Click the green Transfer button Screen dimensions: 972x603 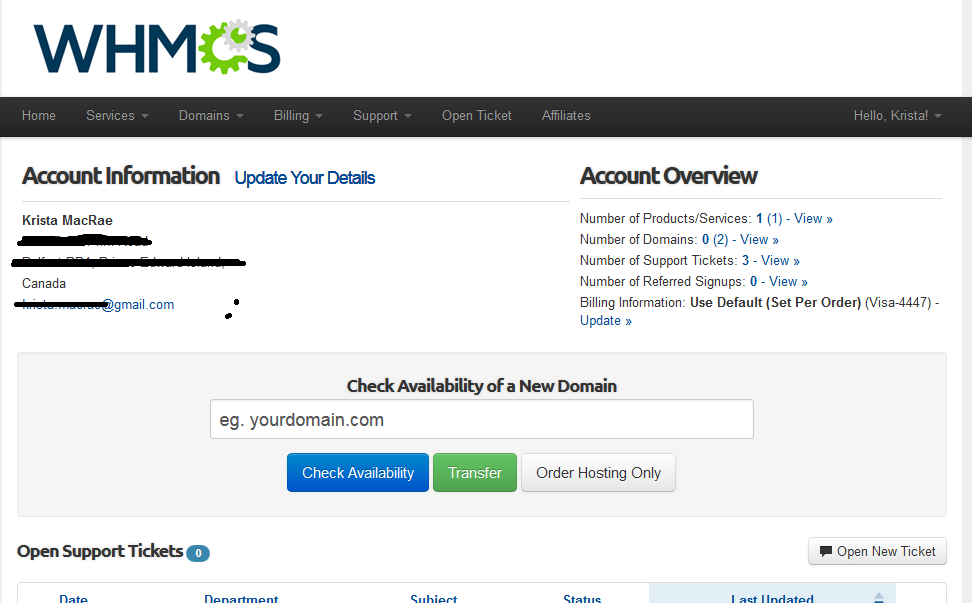click(x=475, y=473)
